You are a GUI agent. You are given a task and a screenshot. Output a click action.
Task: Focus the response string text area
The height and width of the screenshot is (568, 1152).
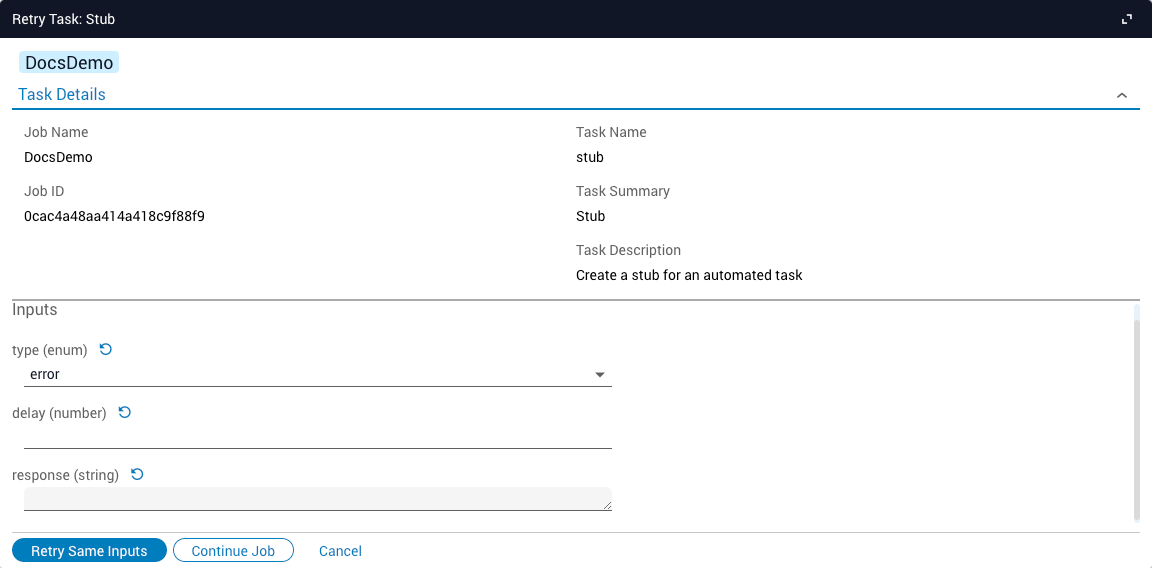(316, 498)
